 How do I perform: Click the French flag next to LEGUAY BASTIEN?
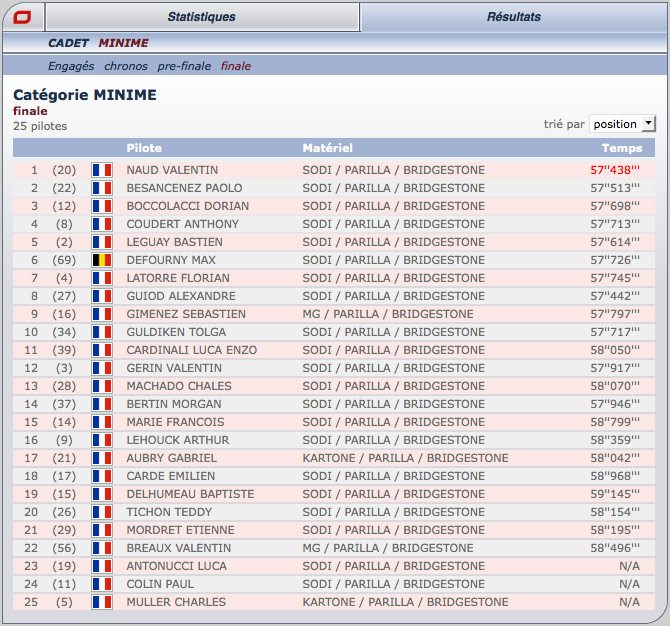(x=102, y=242)
